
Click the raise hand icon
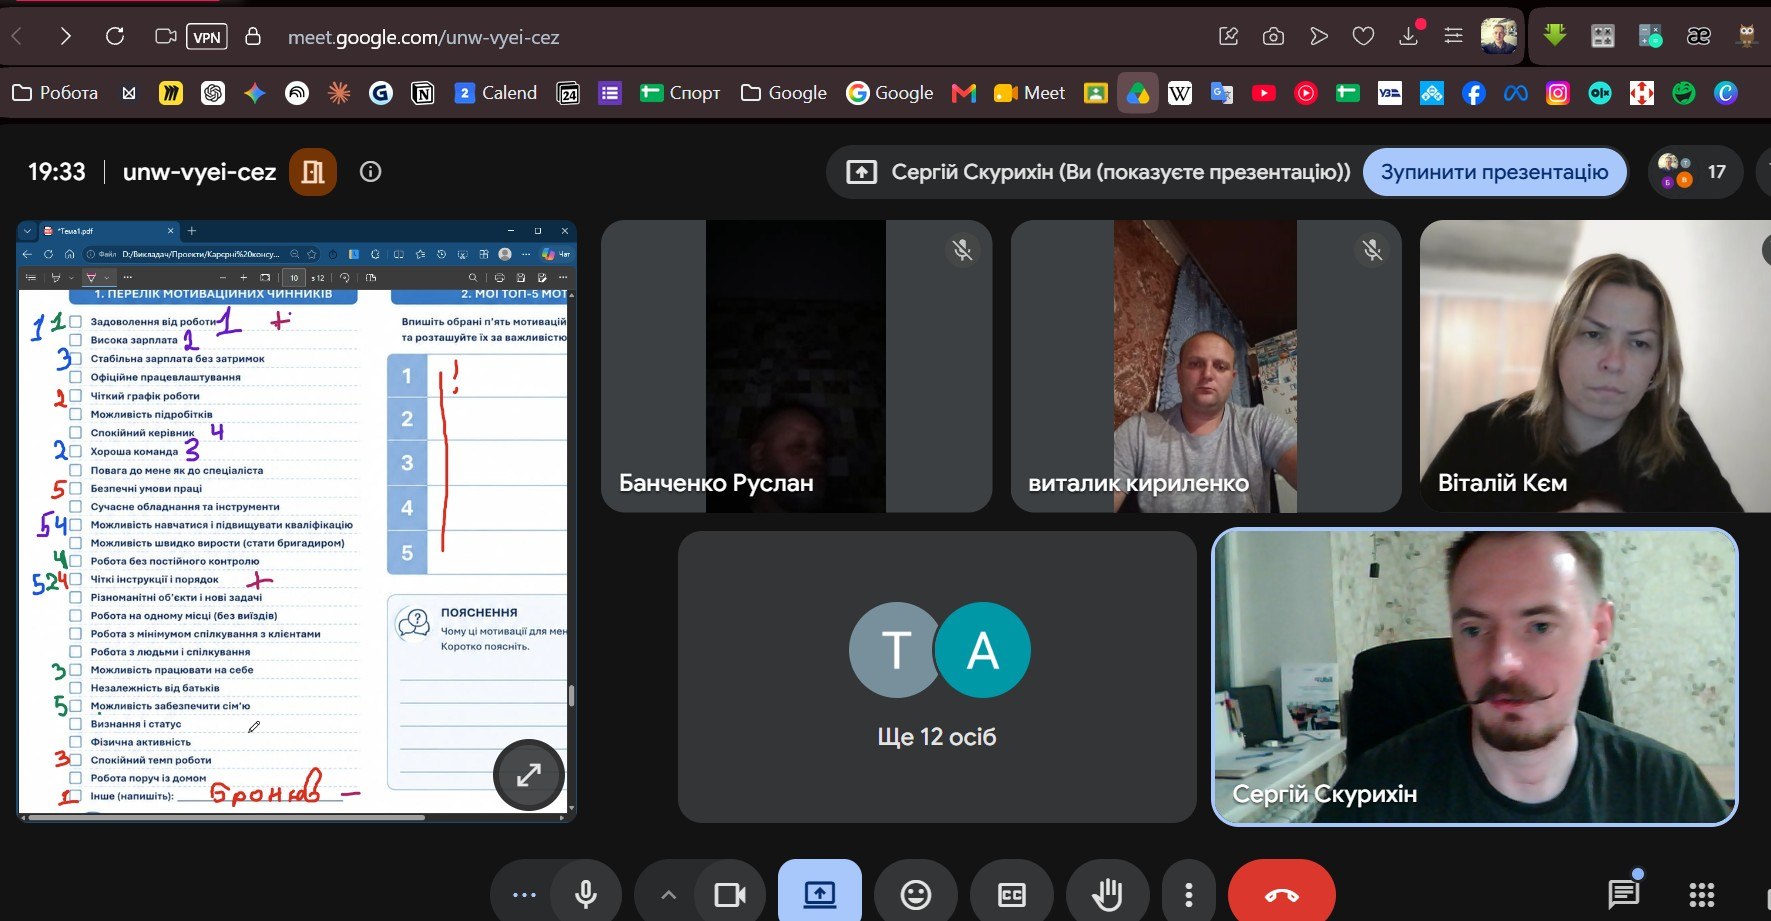click(x=1107, y=893)
